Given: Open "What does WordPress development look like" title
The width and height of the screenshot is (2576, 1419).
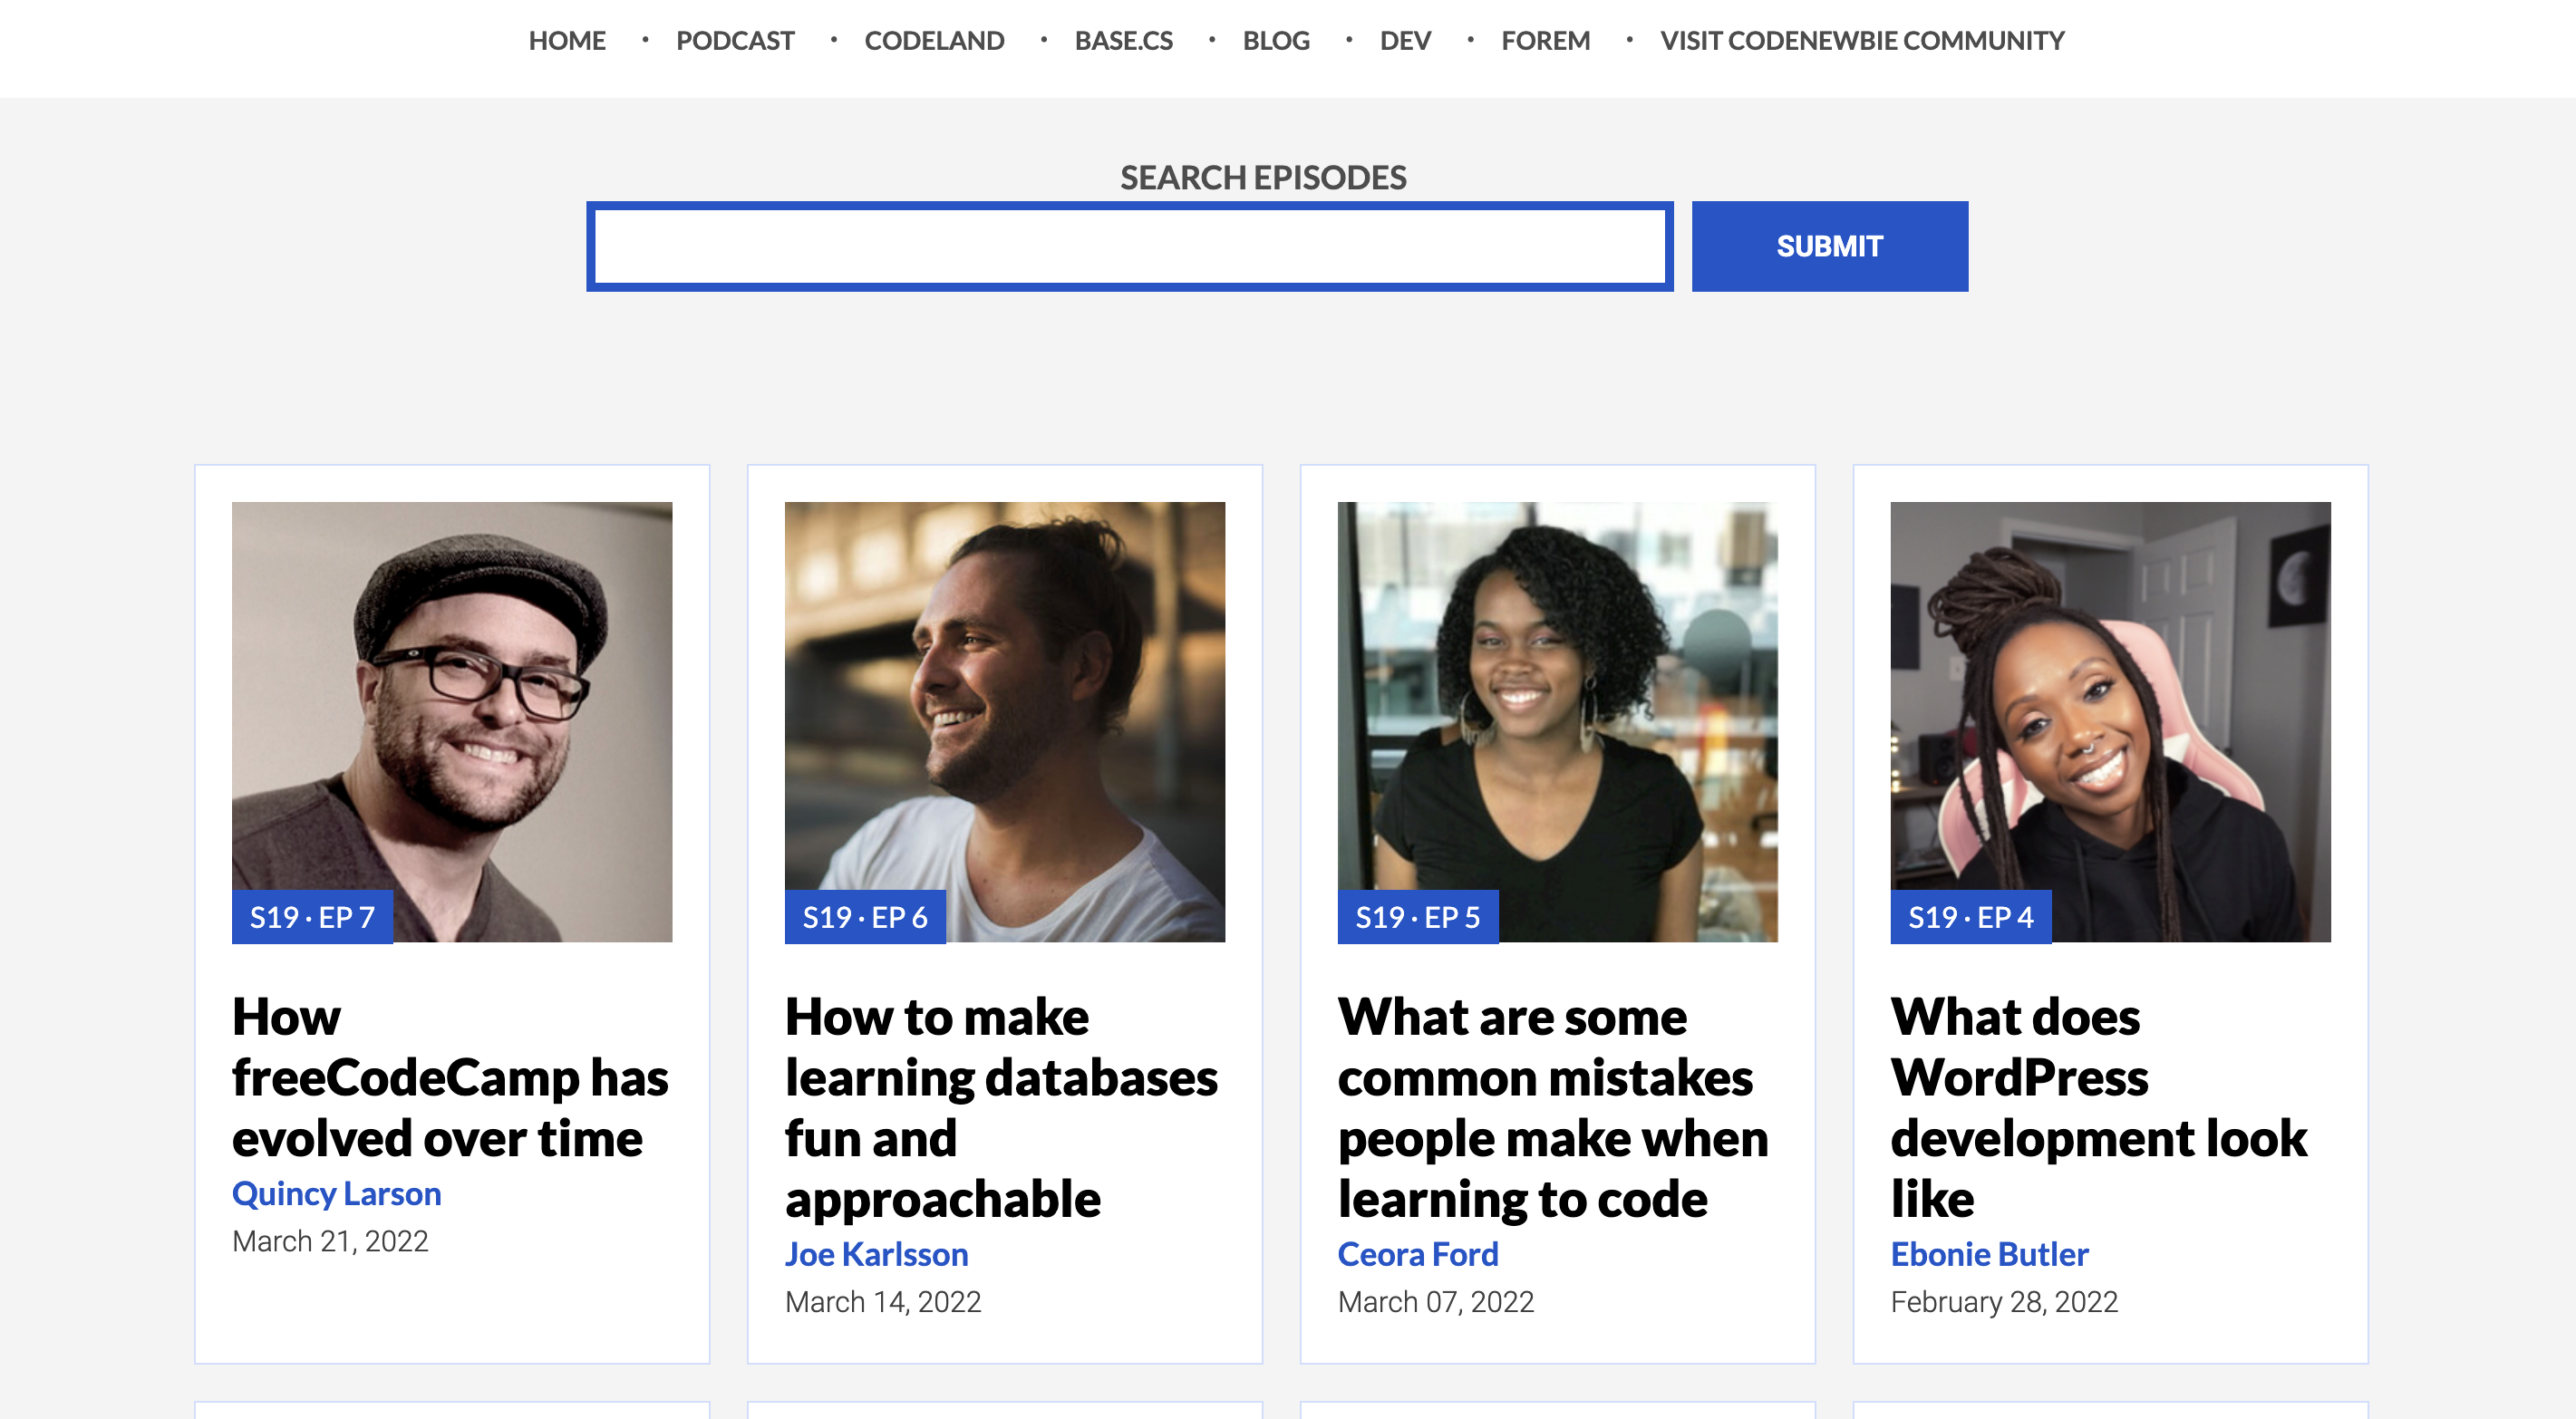Looking at the screenshot, I should (2098, 1107).
